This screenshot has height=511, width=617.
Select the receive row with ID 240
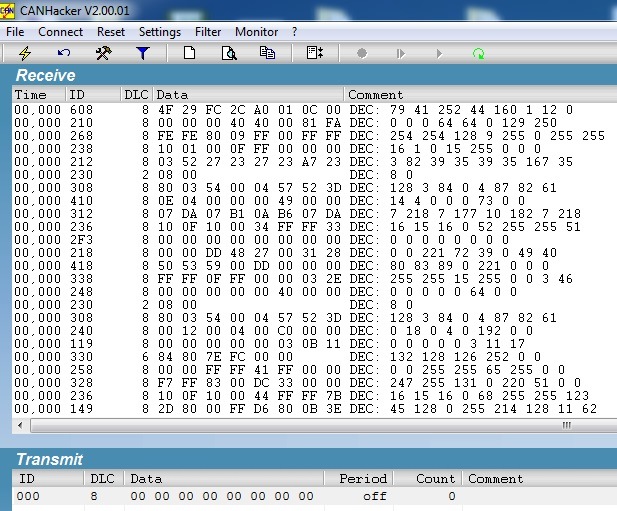[x=314, y=330]
